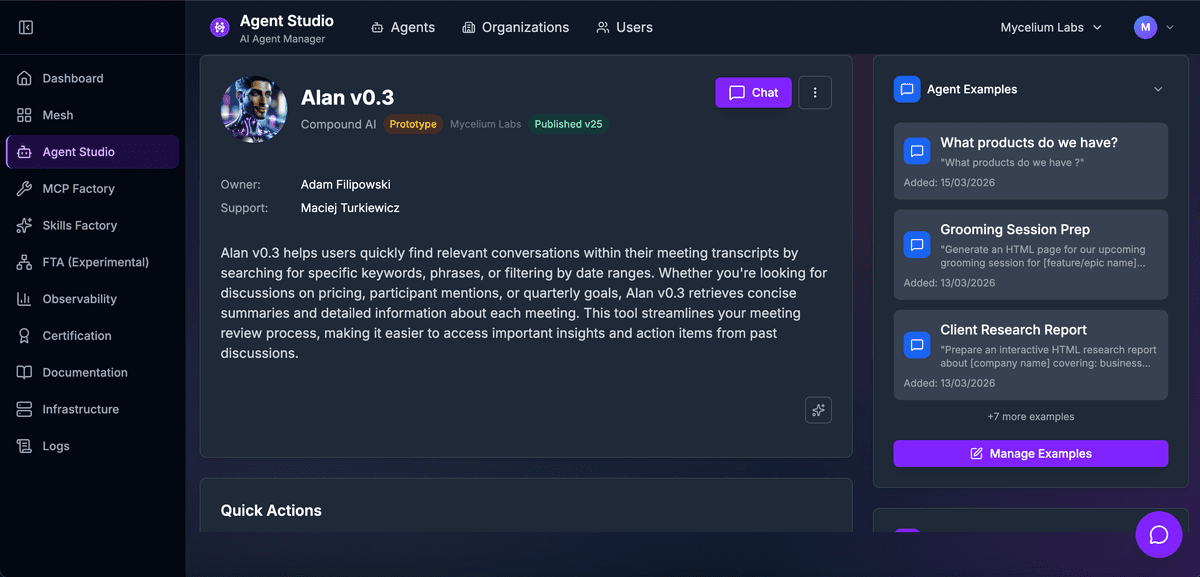This screenshot has height=577, width=1200.
Task: Expand the Mycelium Labs organization dropdown
Action: pos(1051,28)
